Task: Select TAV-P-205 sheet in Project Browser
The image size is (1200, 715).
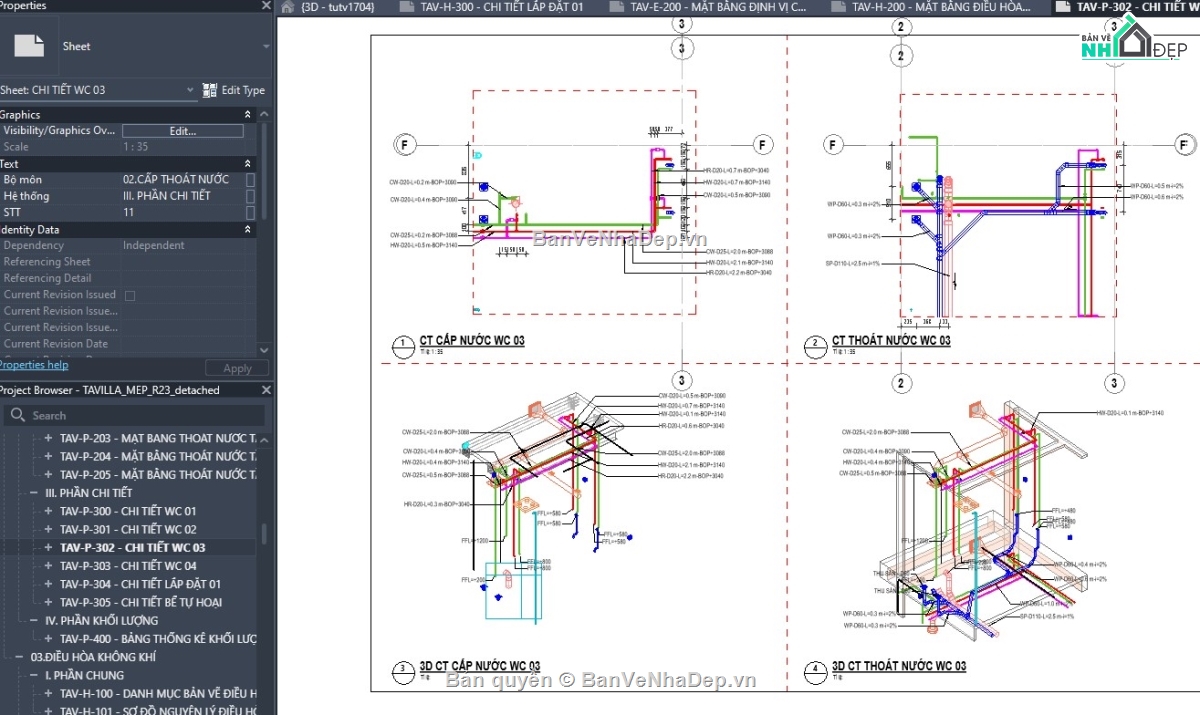Action: click(x=158, y=474)
